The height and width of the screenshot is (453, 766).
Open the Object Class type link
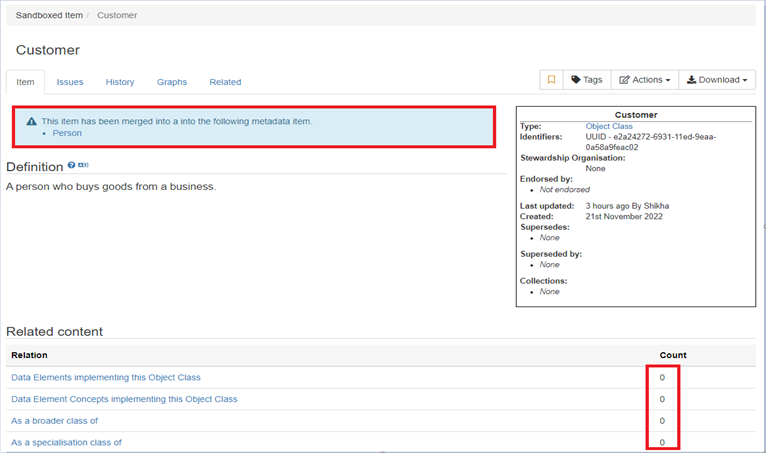[609, 127]
